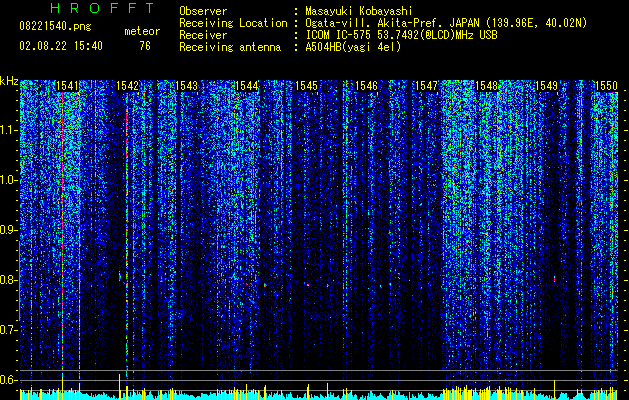Click the kHz axis unit label
This screenshot has height=400, width=629.
click(9, 81)
